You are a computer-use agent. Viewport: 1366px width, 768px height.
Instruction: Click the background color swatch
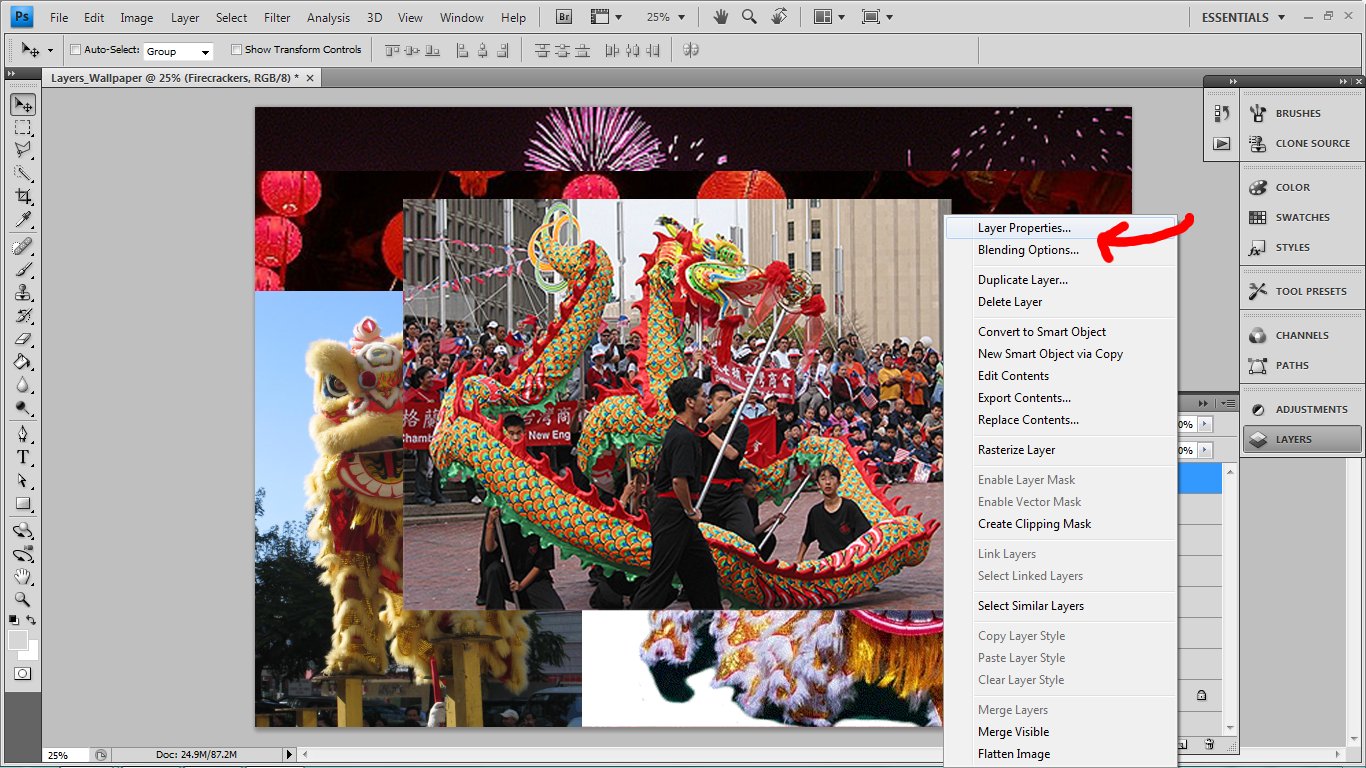[x=32, y=653]
